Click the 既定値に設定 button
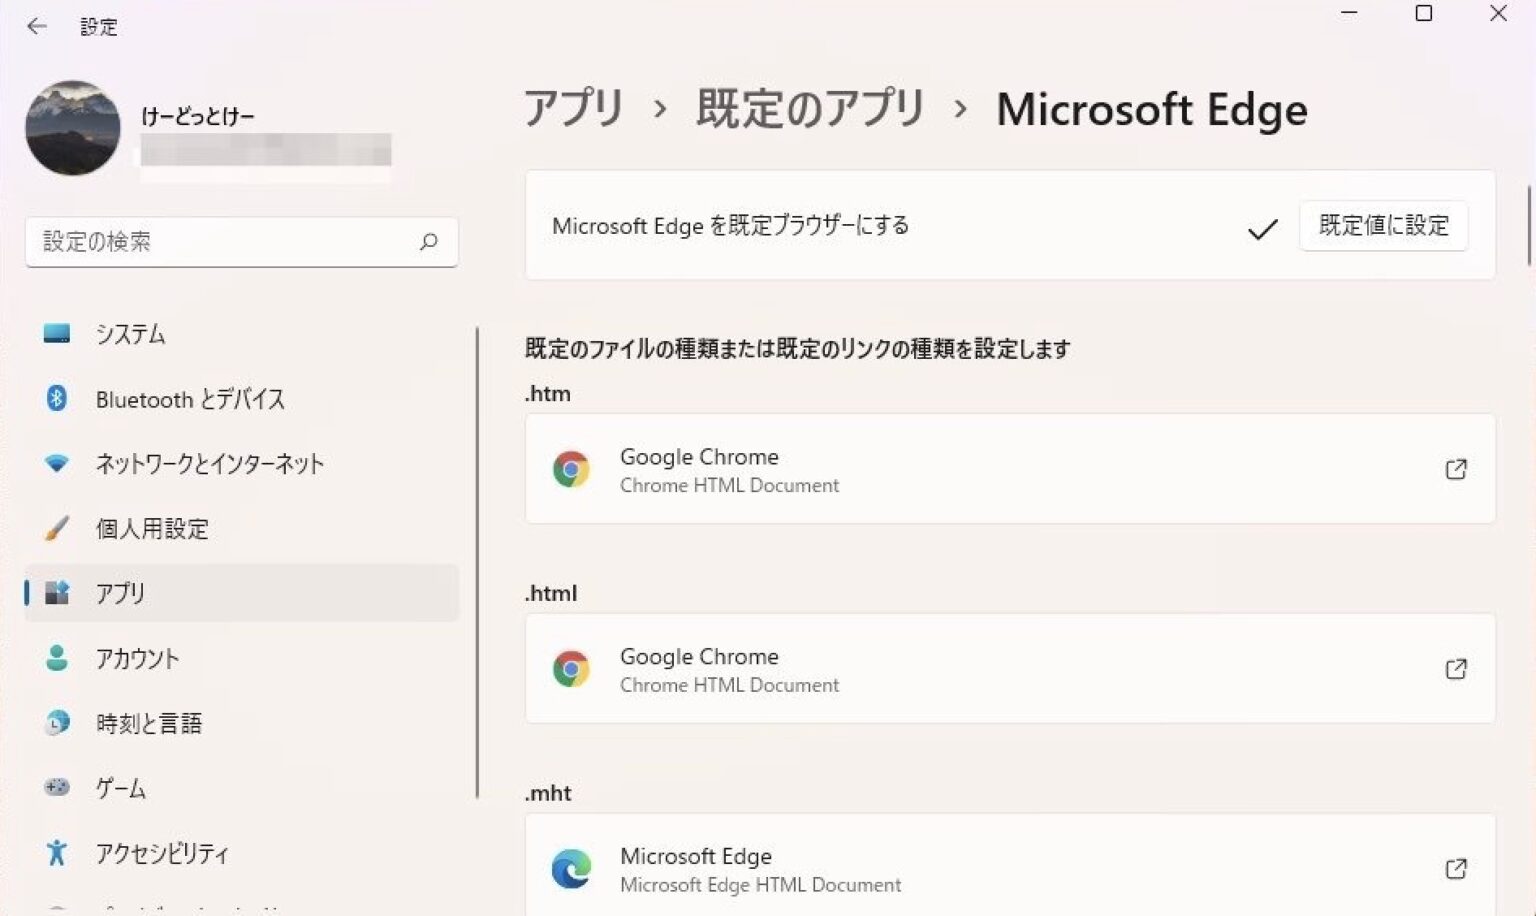 coord(1383,226)
